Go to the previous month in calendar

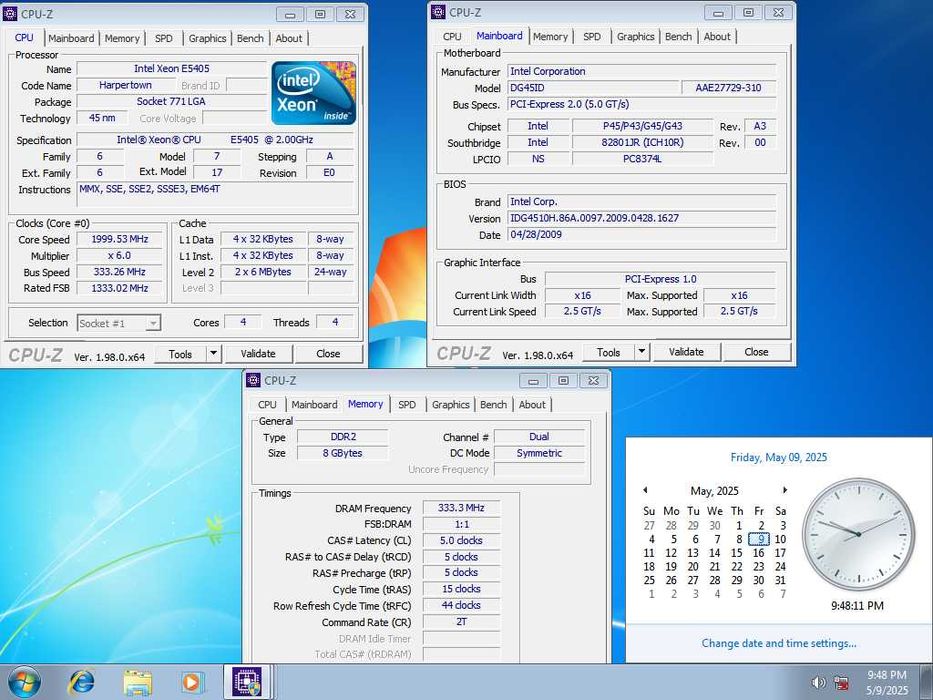[x=645, y=490]
